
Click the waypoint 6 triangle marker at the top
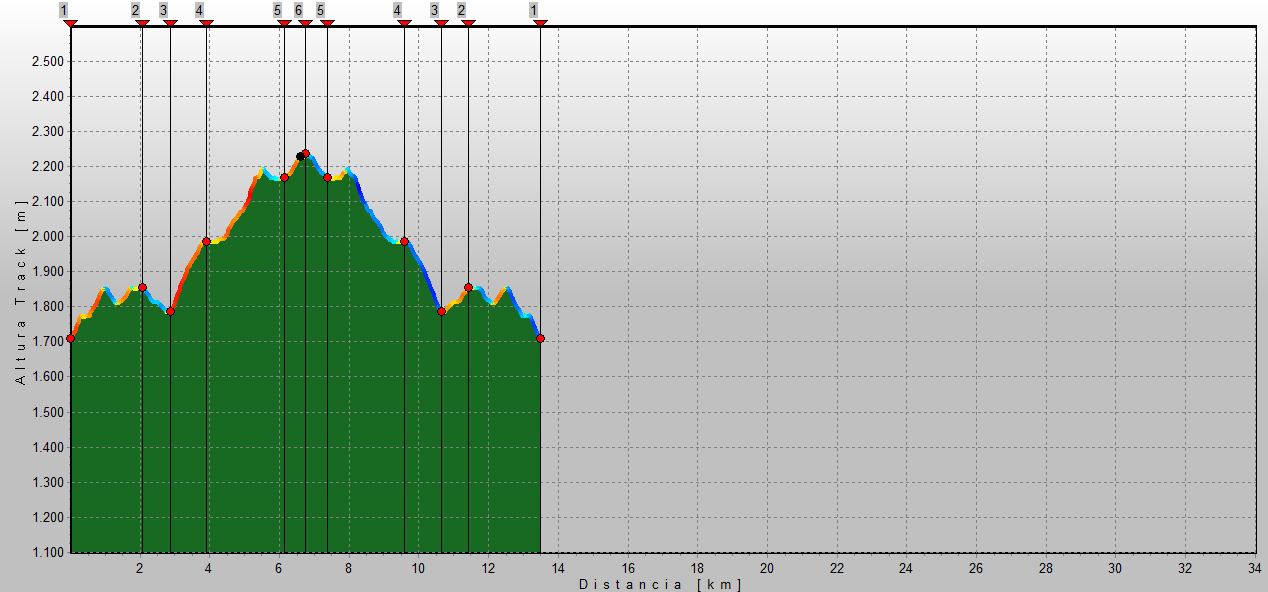pos(305,23)
